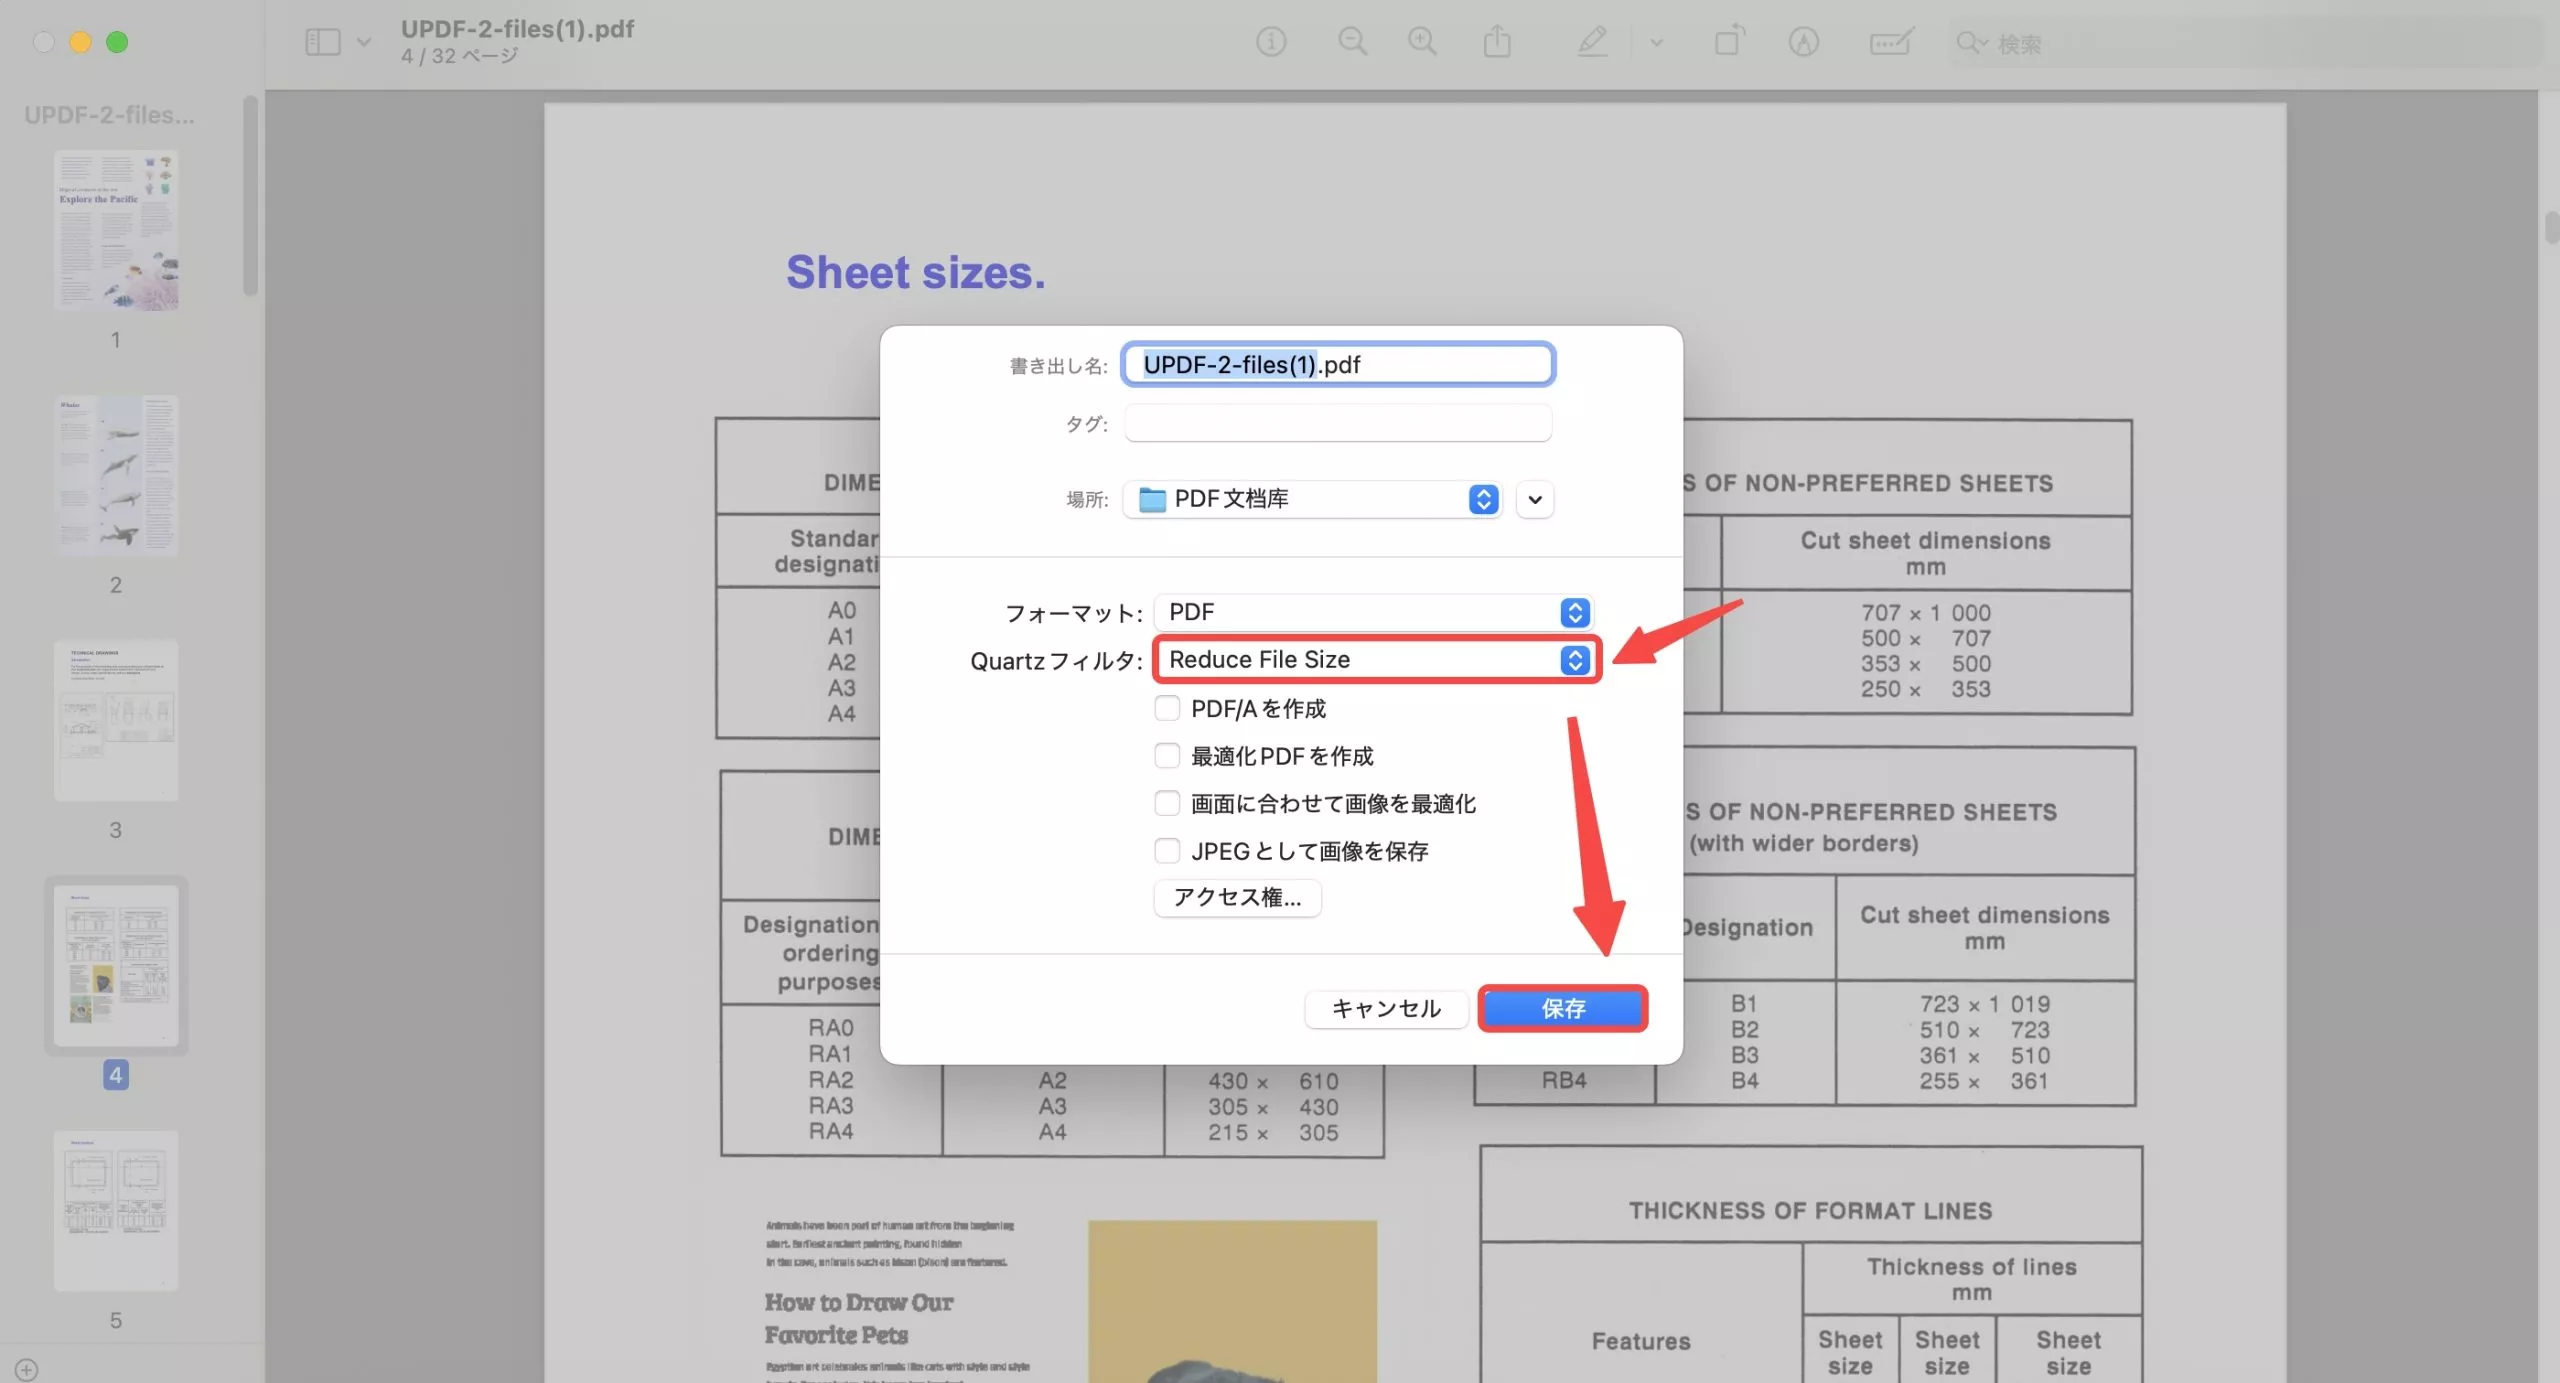Click the 保存 save button
This screenshot has height=1383, width=2560.
click(1562, 1009)
